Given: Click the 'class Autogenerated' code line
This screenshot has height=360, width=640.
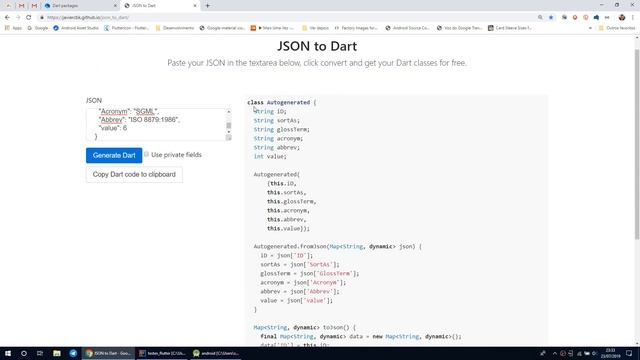Looking at the screenshot, I should (282, 102).
